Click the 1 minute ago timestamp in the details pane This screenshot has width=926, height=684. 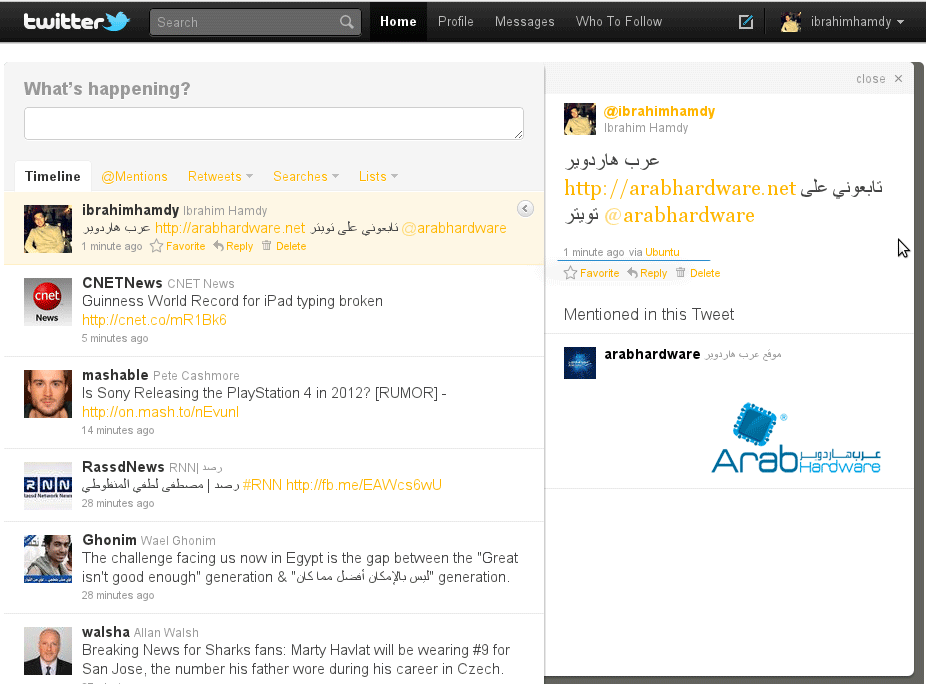pyautogui.click(x=594, y=252)
